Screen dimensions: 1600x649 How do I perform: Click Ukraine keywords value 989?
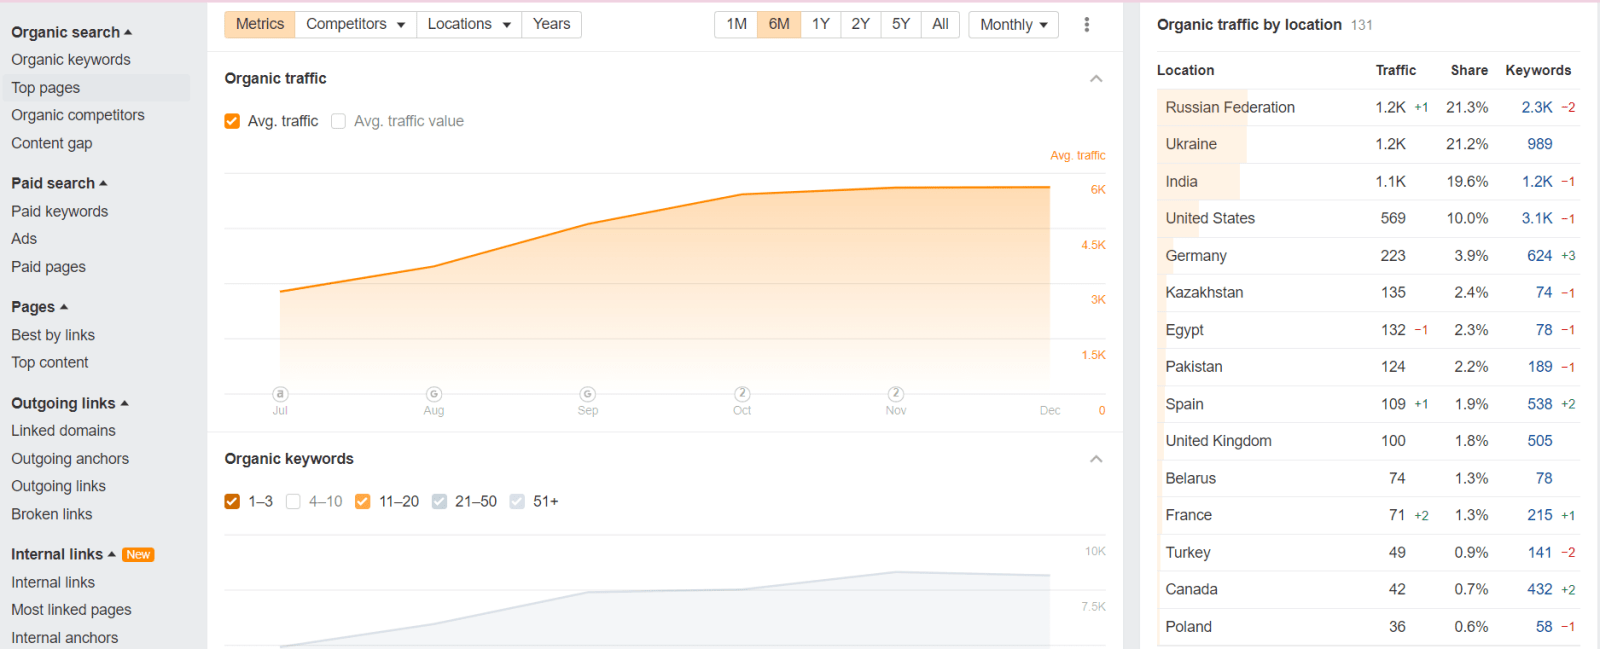1540,144
